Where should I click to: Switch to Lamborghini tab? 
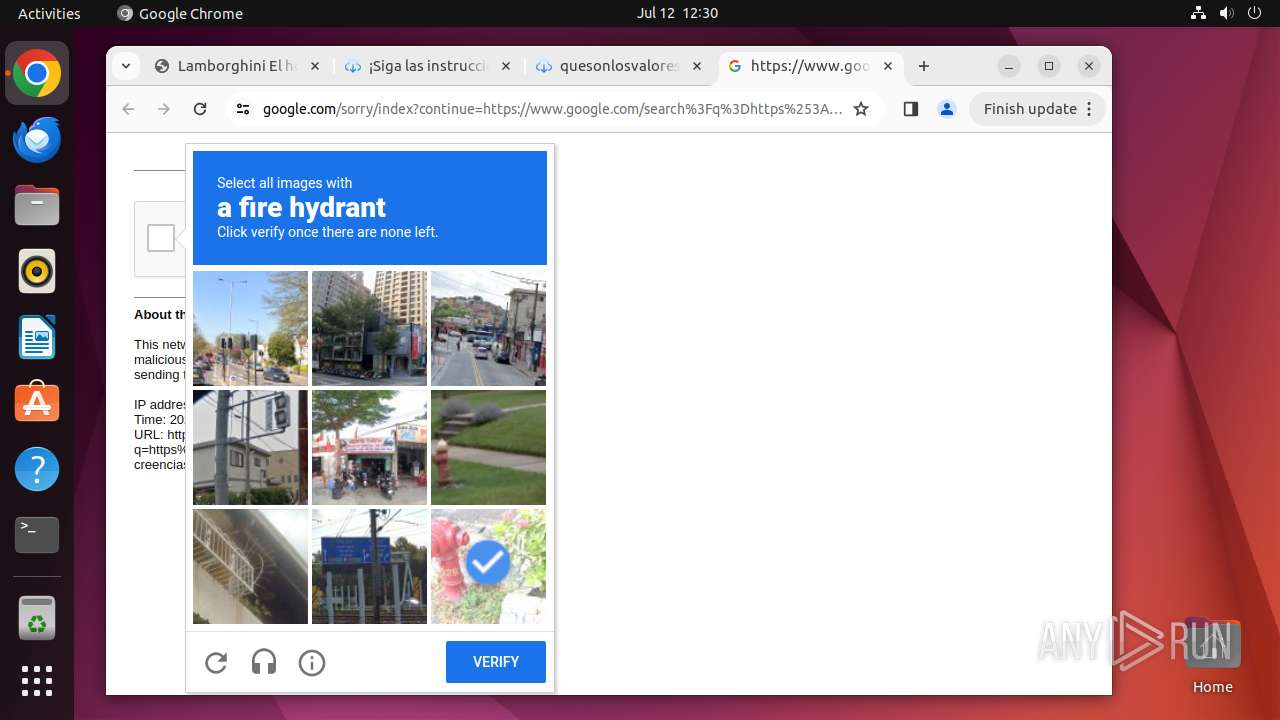(x=237, y=66)
